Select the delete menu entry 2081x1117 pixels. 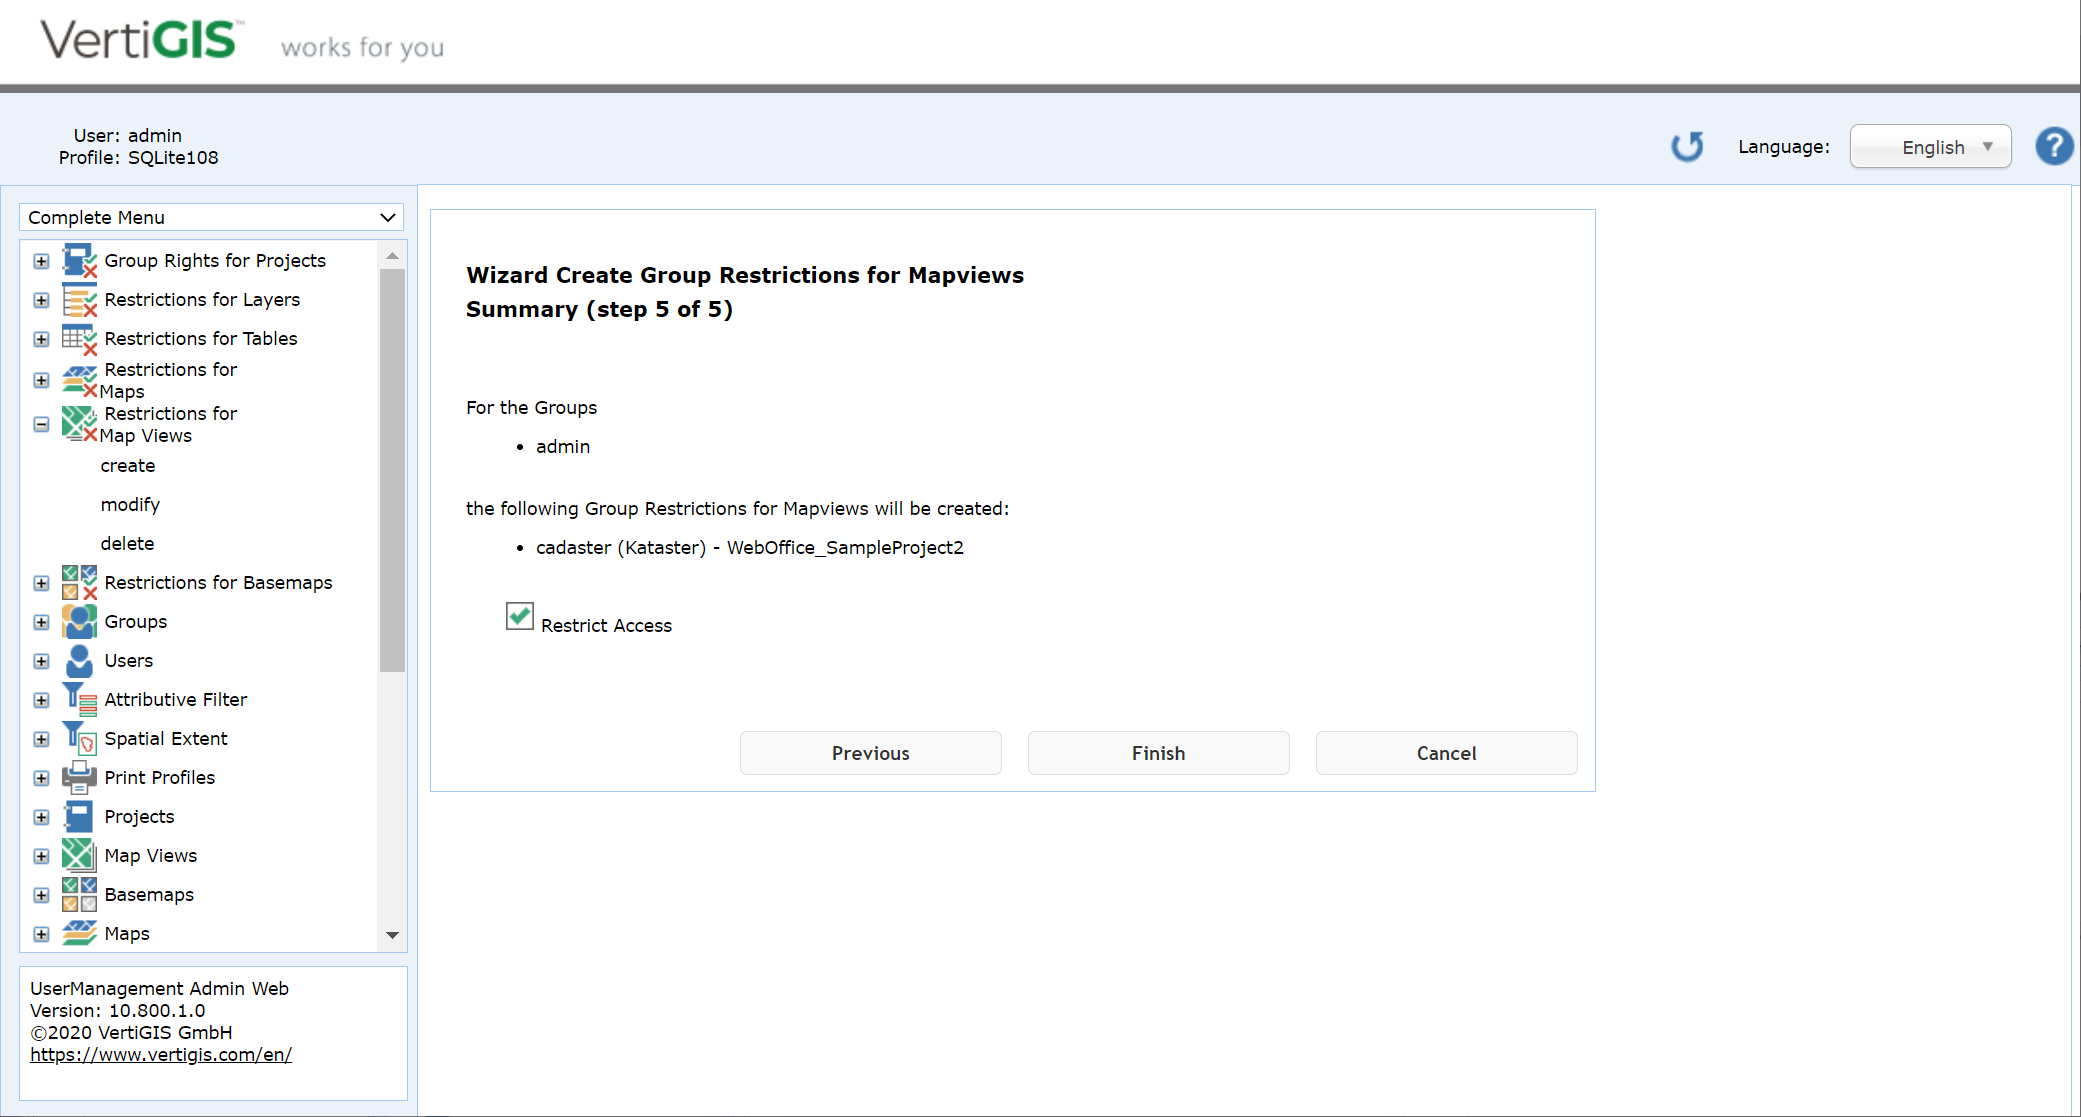(127, 543)
